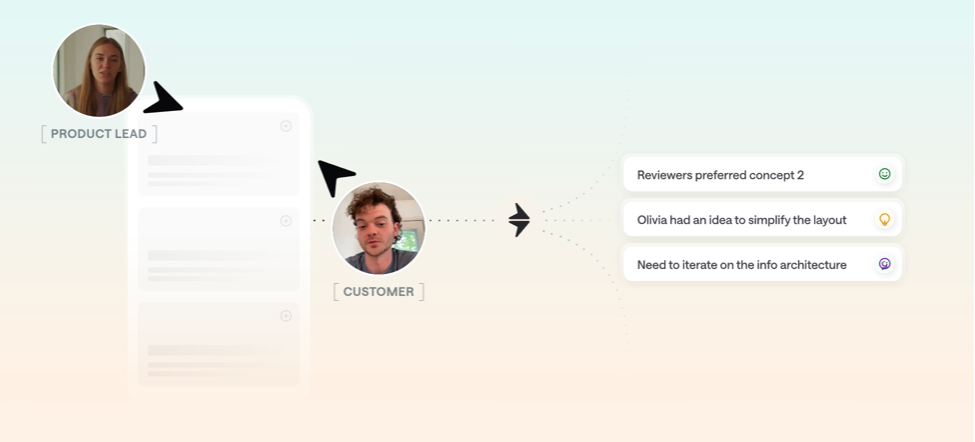Click the black cursor arrow near Customer
Image resolution: width=975 pixels, height=442 pixels.
(x=335, y=175)
